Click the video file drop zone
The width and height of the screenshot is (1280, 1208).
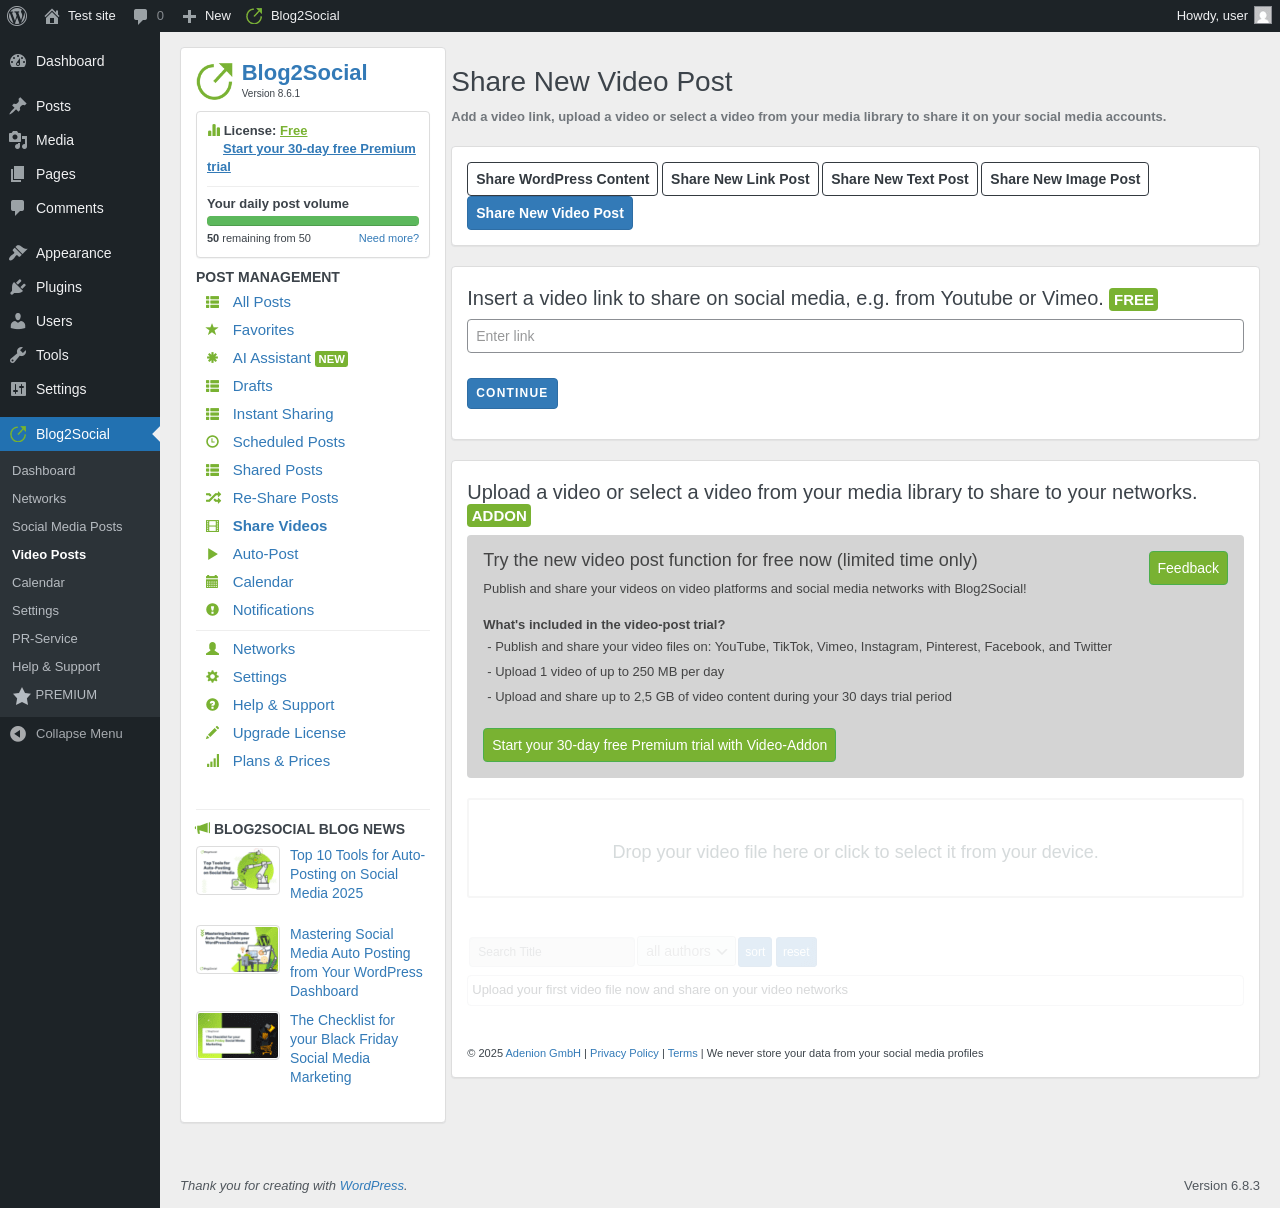(x=855, y=848)
